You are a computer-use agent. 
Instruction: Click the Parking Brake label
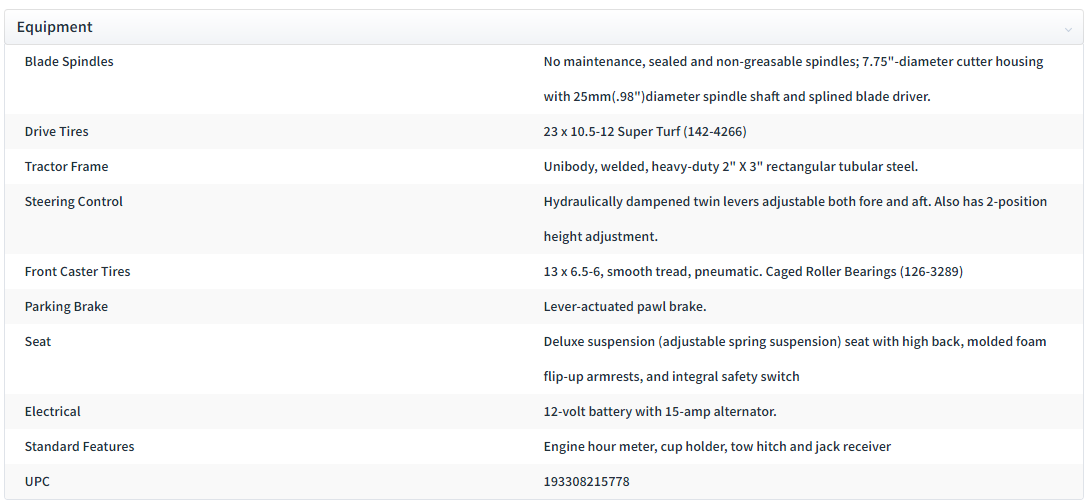(x=67, y=306)
